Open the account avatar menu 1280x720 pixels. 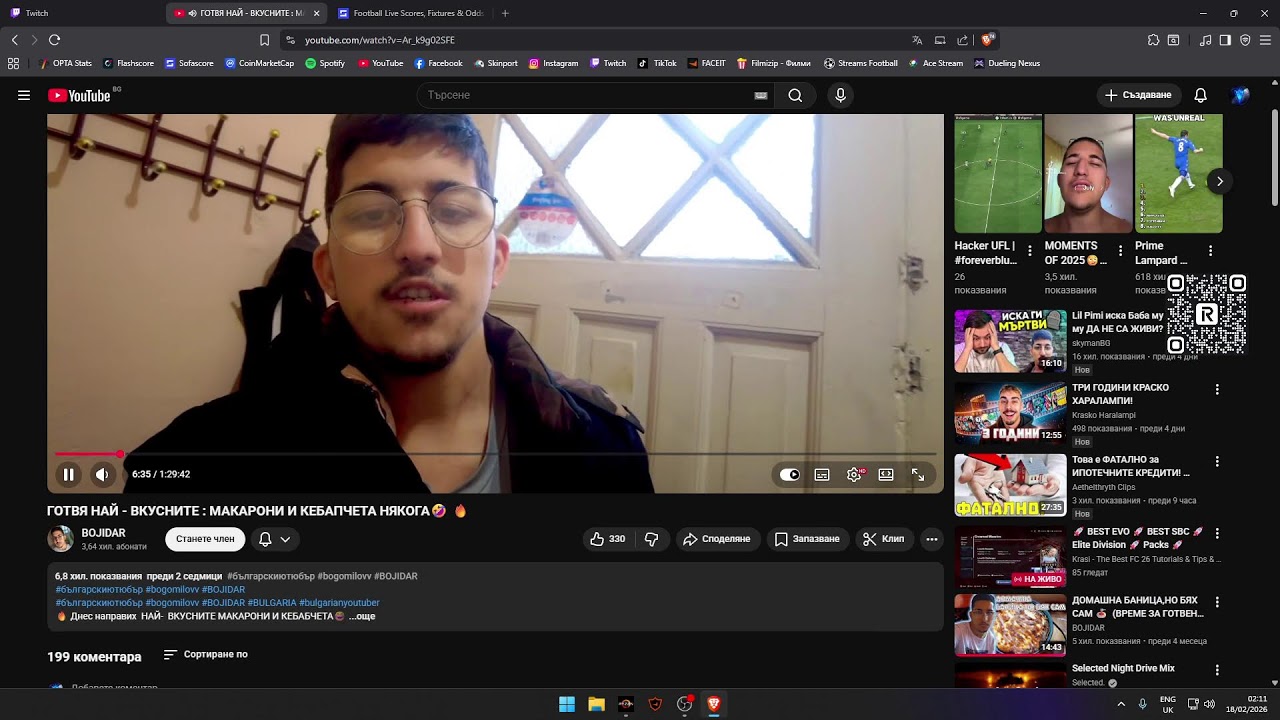[1241, 95]
